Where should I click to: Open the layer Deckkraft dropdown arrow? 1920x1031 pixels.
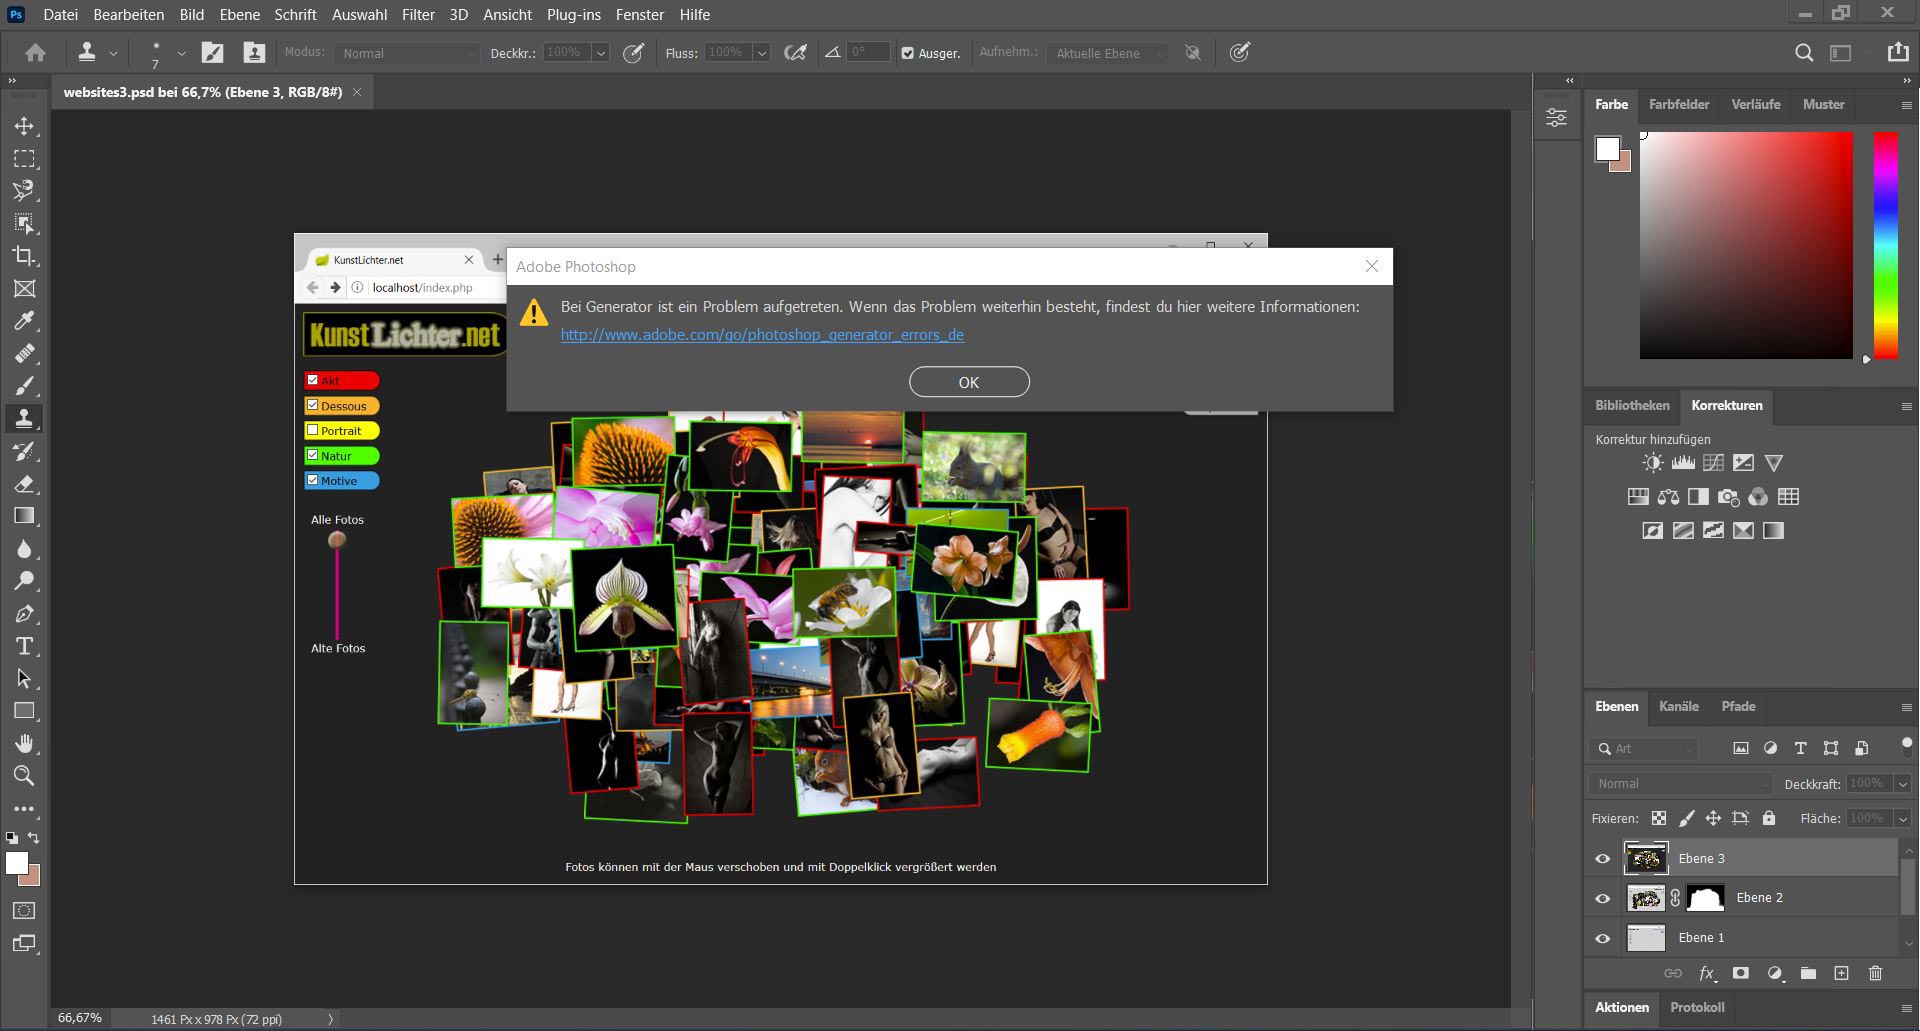click(x=1903, y=784)
